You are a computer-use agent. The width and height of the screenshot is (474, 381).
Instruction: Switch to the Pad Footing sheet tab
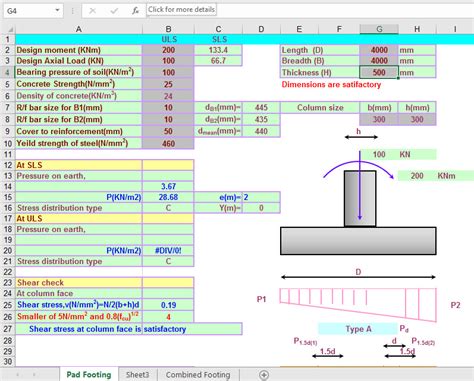(89, 375)
